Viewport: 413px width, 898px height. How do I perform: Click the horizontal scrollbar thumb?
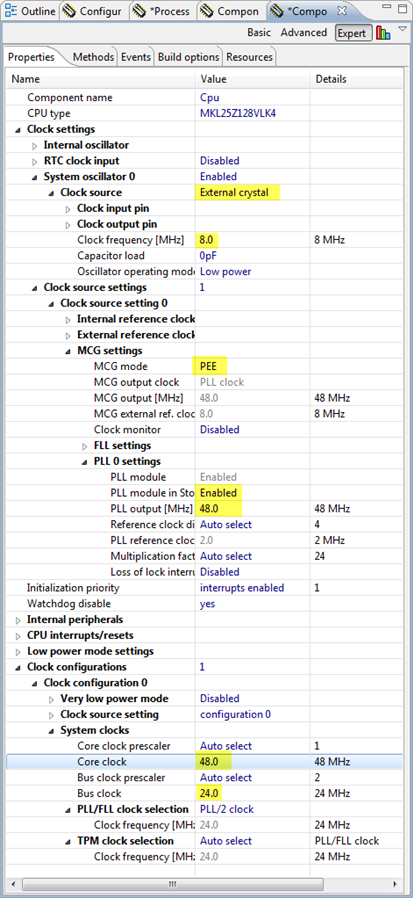172,883
